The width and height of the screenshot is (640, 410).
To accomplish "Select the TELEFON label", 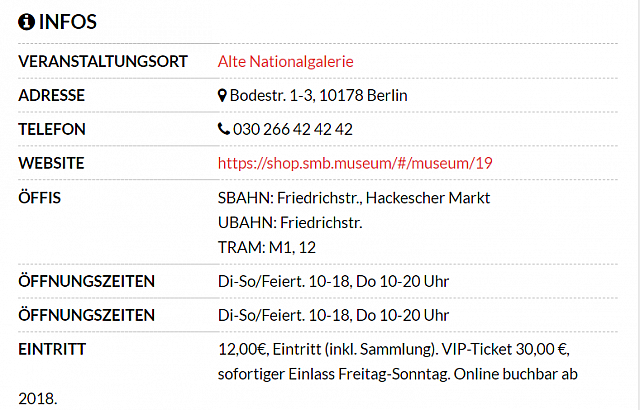I will coord(52,129).
